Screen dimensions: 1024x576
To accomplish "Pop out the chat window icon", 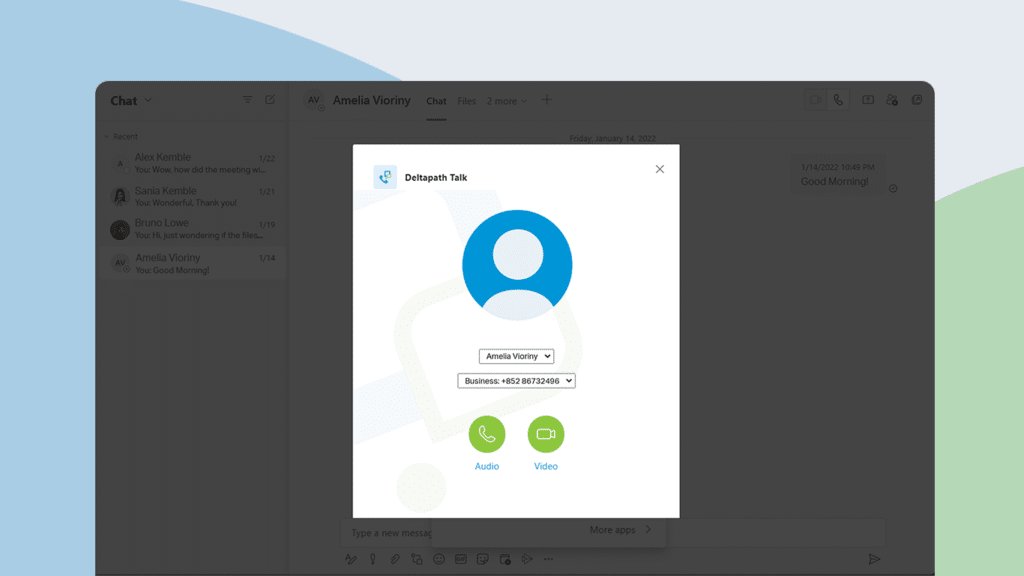I will (x=917, y=100).
